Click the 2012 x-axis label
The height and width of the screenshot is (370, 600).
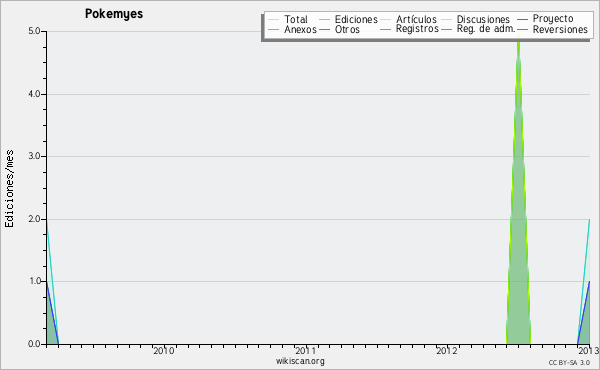[x=447, y=351]
